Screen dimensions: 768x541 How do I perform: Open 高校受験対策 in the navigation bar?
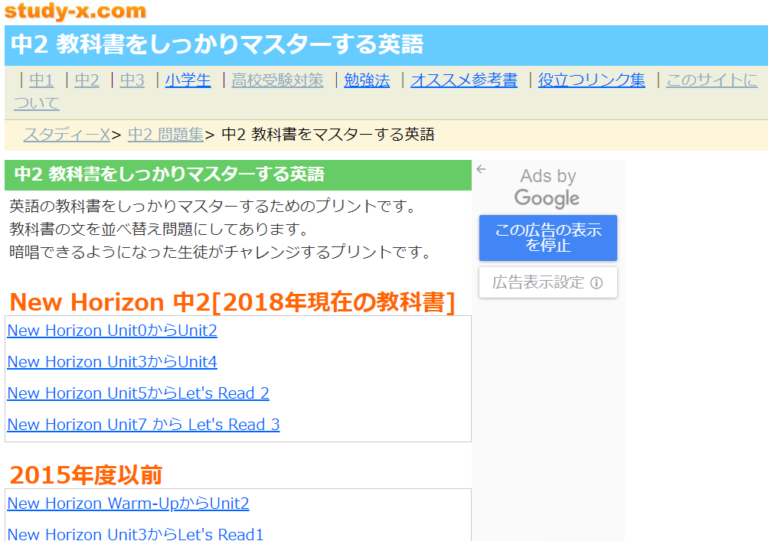point(277,80)
